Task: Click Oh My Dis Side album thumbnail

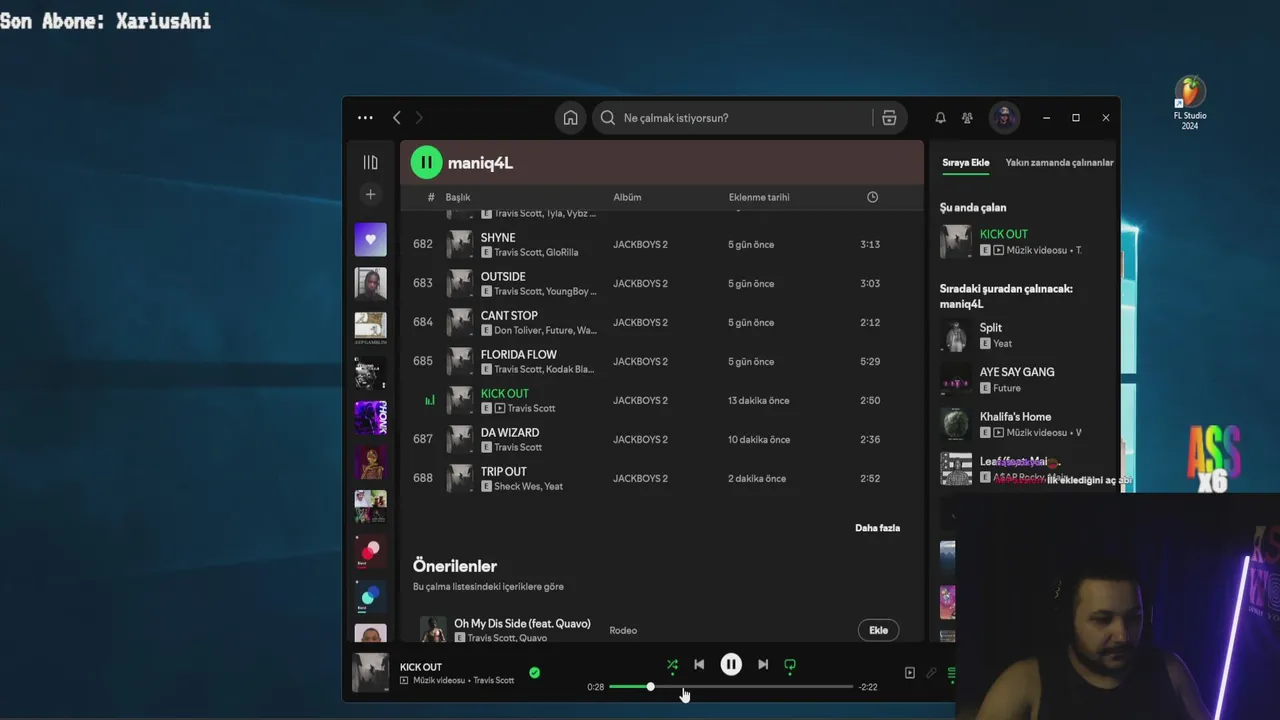Action: coord(433,629)
